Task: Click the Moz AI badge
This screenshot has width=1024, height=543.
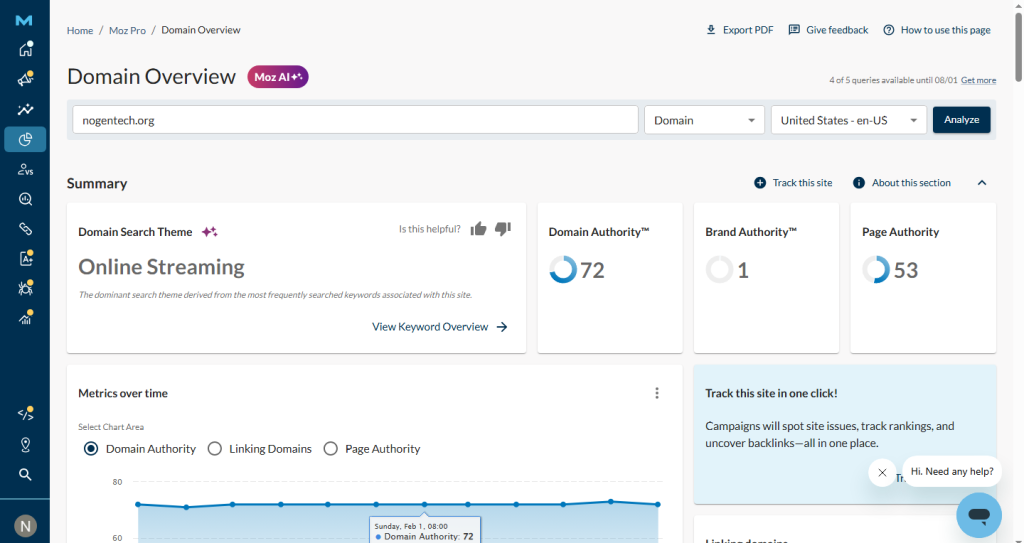Action: click(278, 77)
